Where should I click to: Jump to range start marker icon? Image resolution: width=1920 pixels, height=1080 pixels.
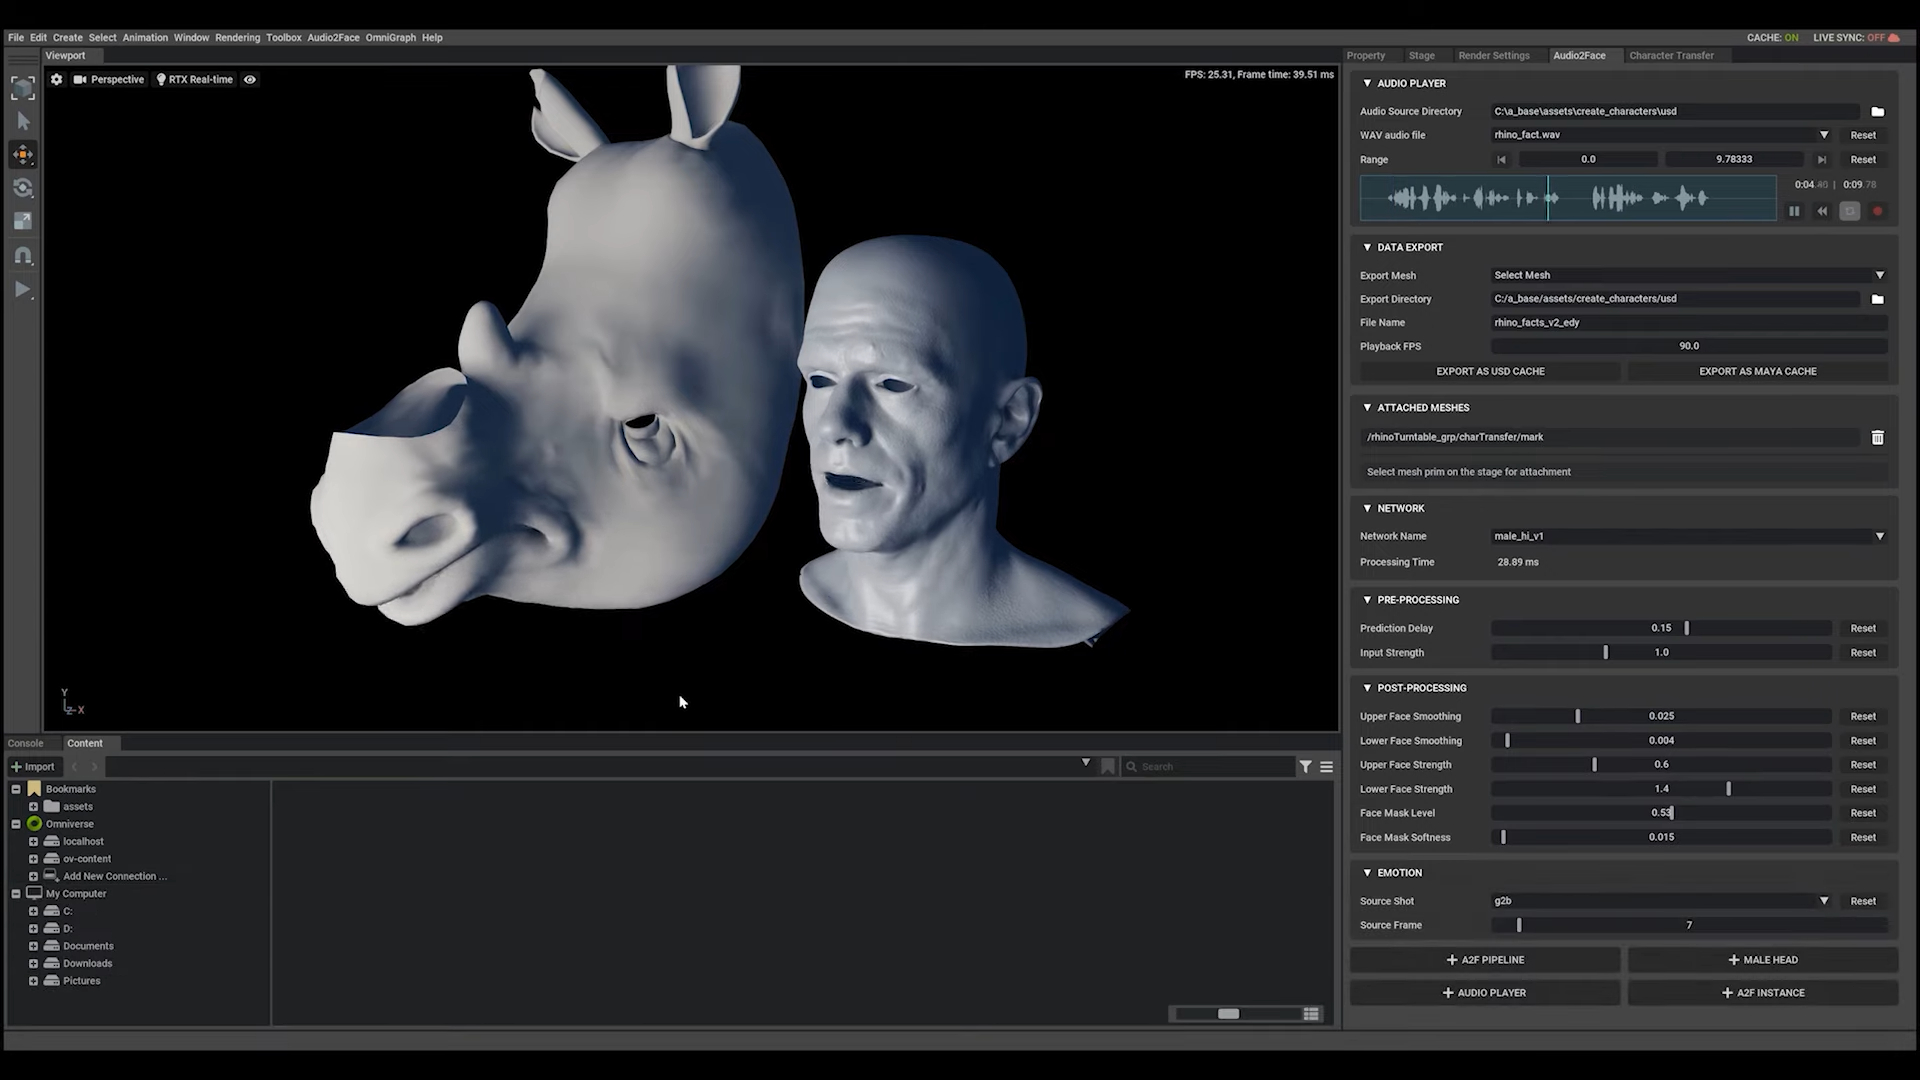1501,159
